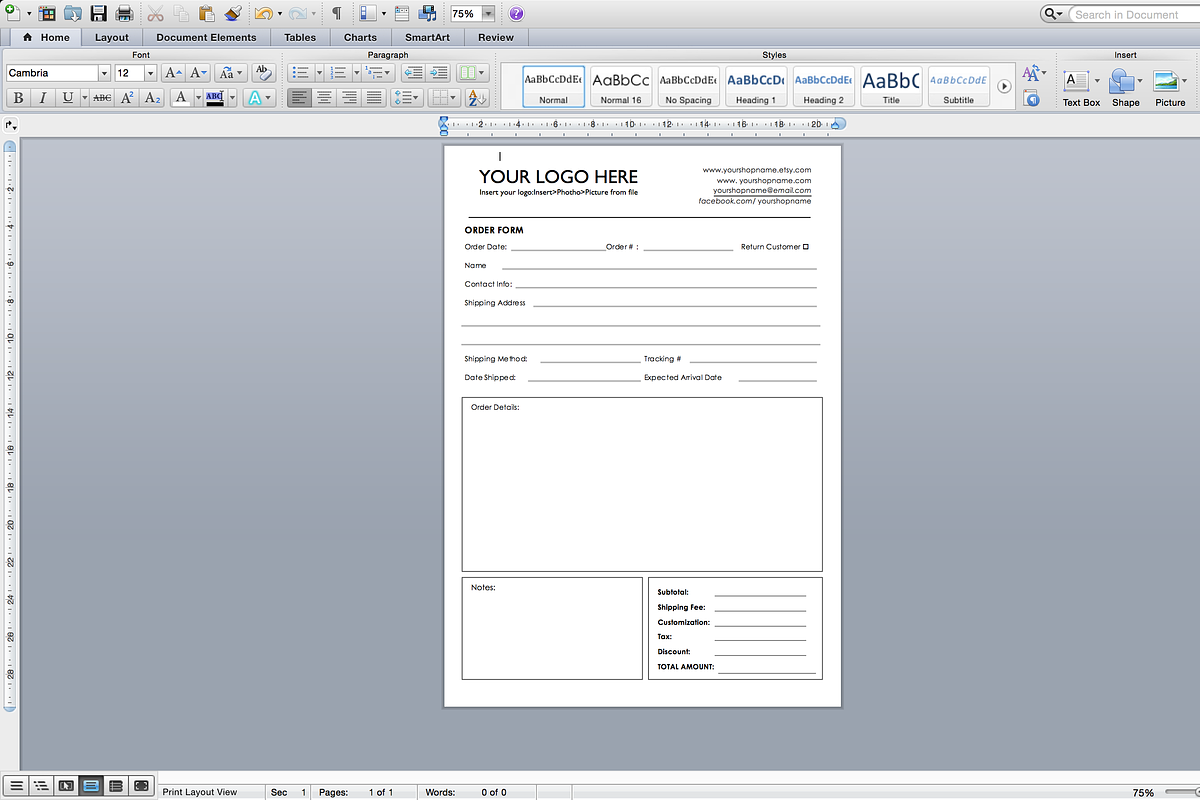Click the Cut scissors icon

click(155, 13)
